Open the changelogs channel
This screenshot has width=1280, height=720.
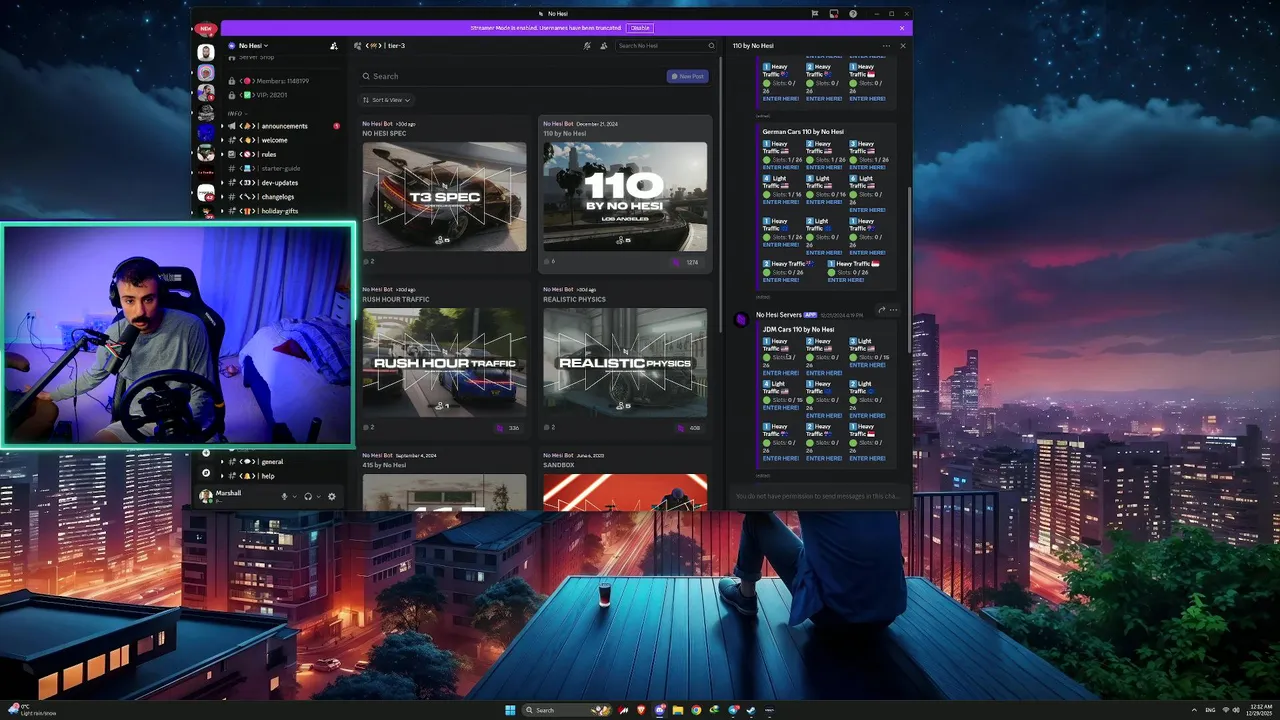[284, 197]
